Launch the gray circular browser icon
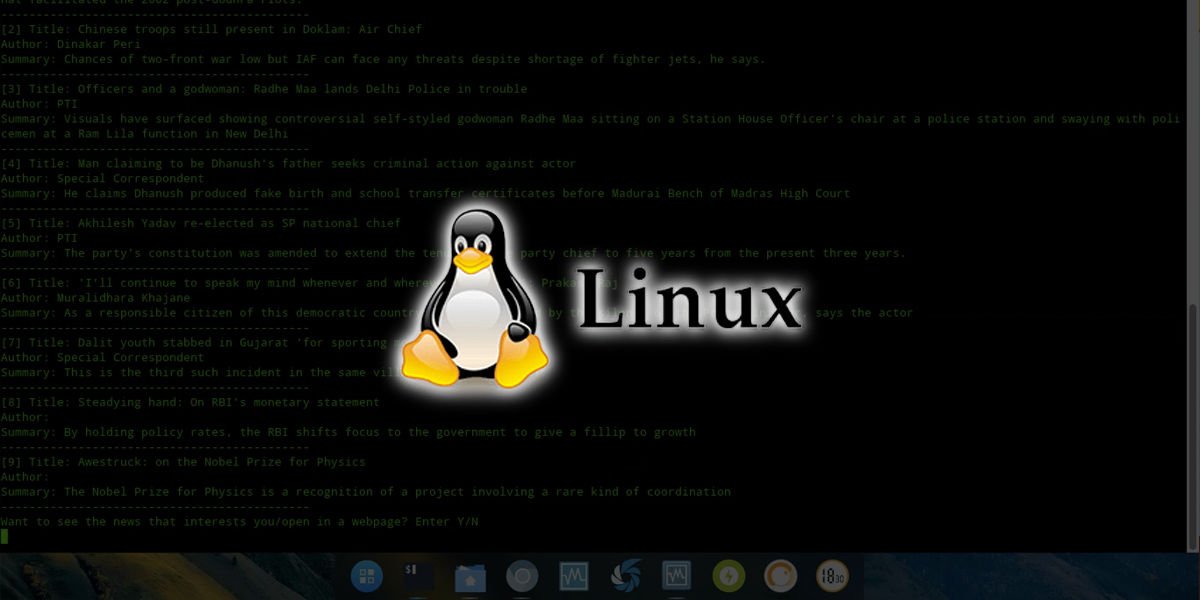 click(x=522, y=576)
